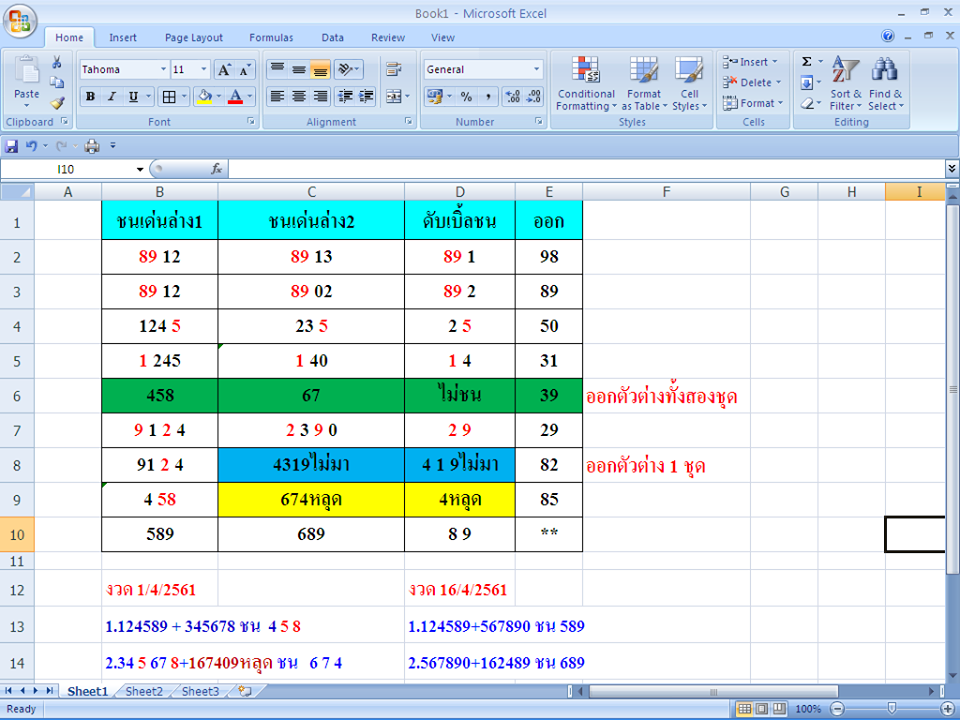Open Cell Styles gallery

pos(689,83)
